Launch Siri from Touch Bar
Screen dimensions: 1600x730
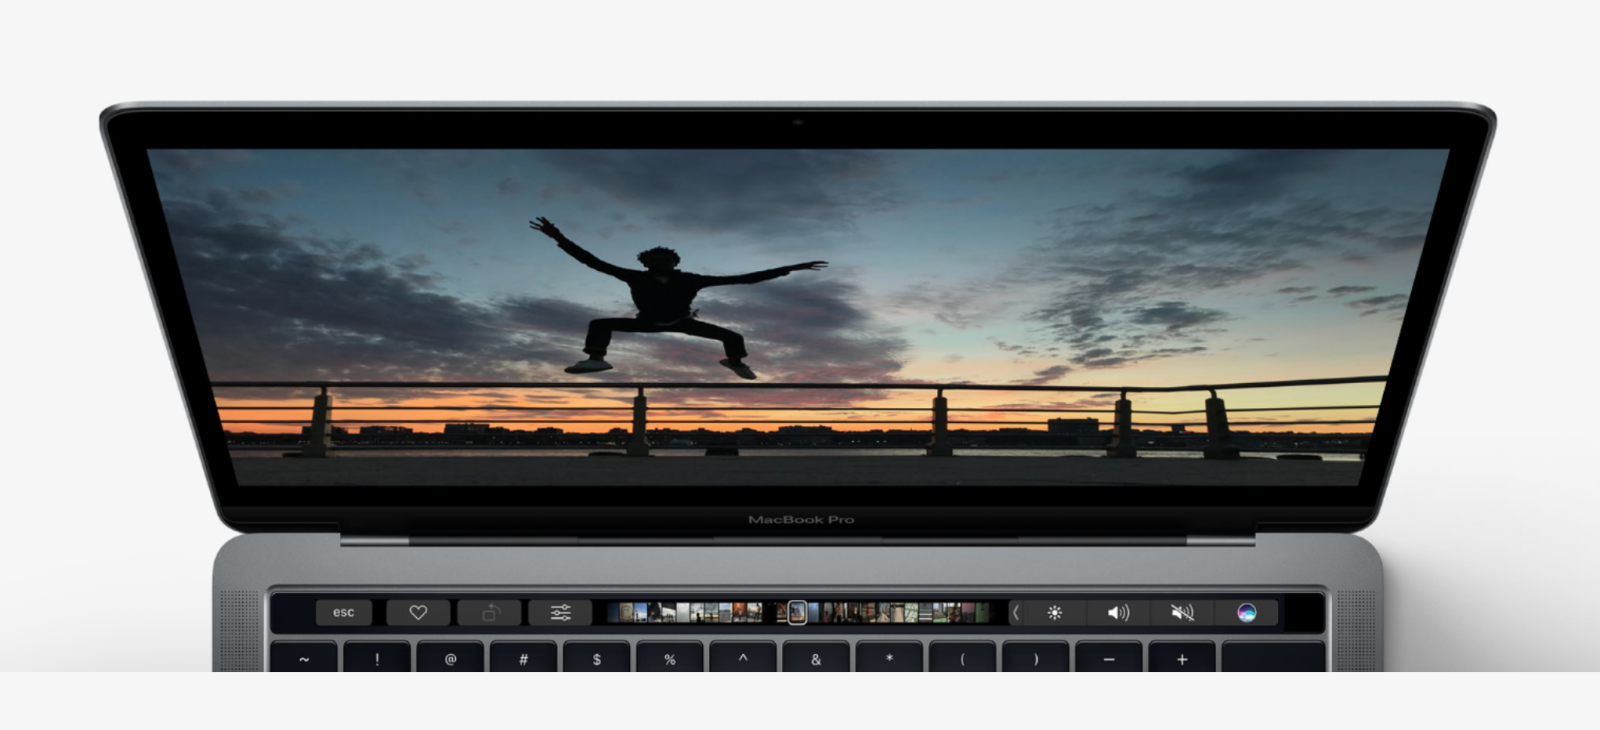point(1246,612)
